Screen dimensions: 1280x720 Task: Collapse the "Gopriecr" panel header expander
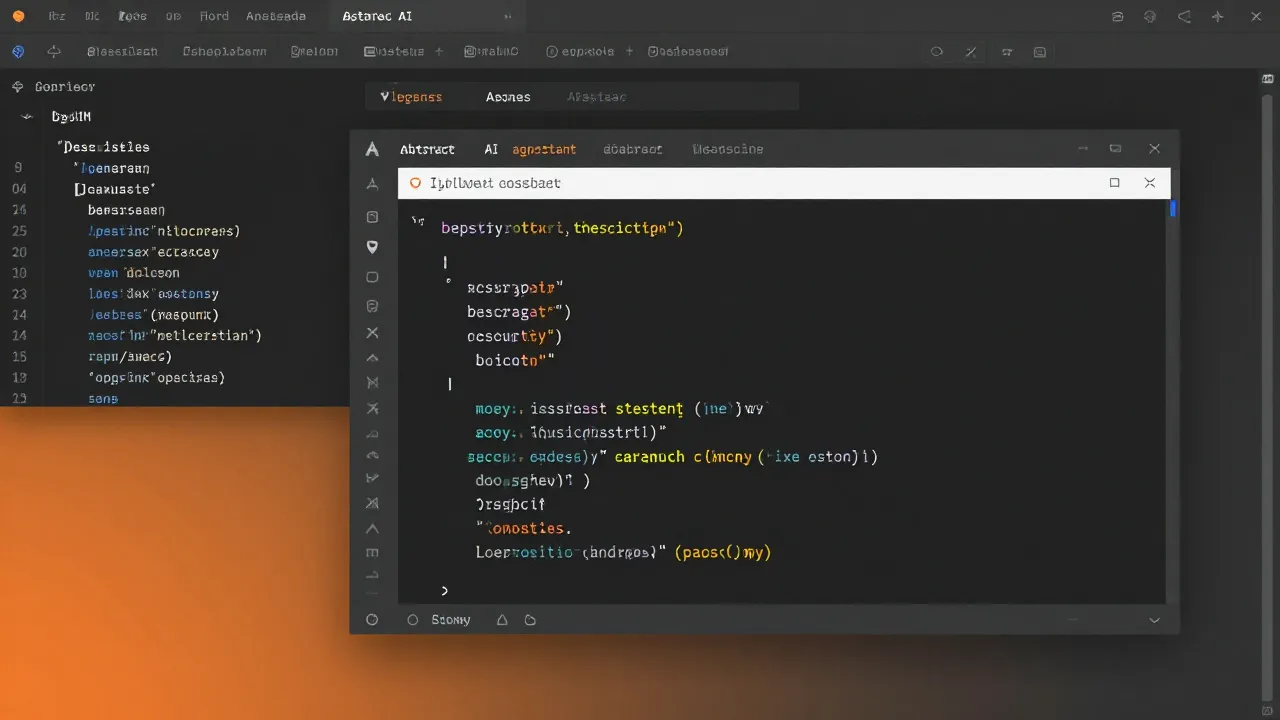point(17,87)
